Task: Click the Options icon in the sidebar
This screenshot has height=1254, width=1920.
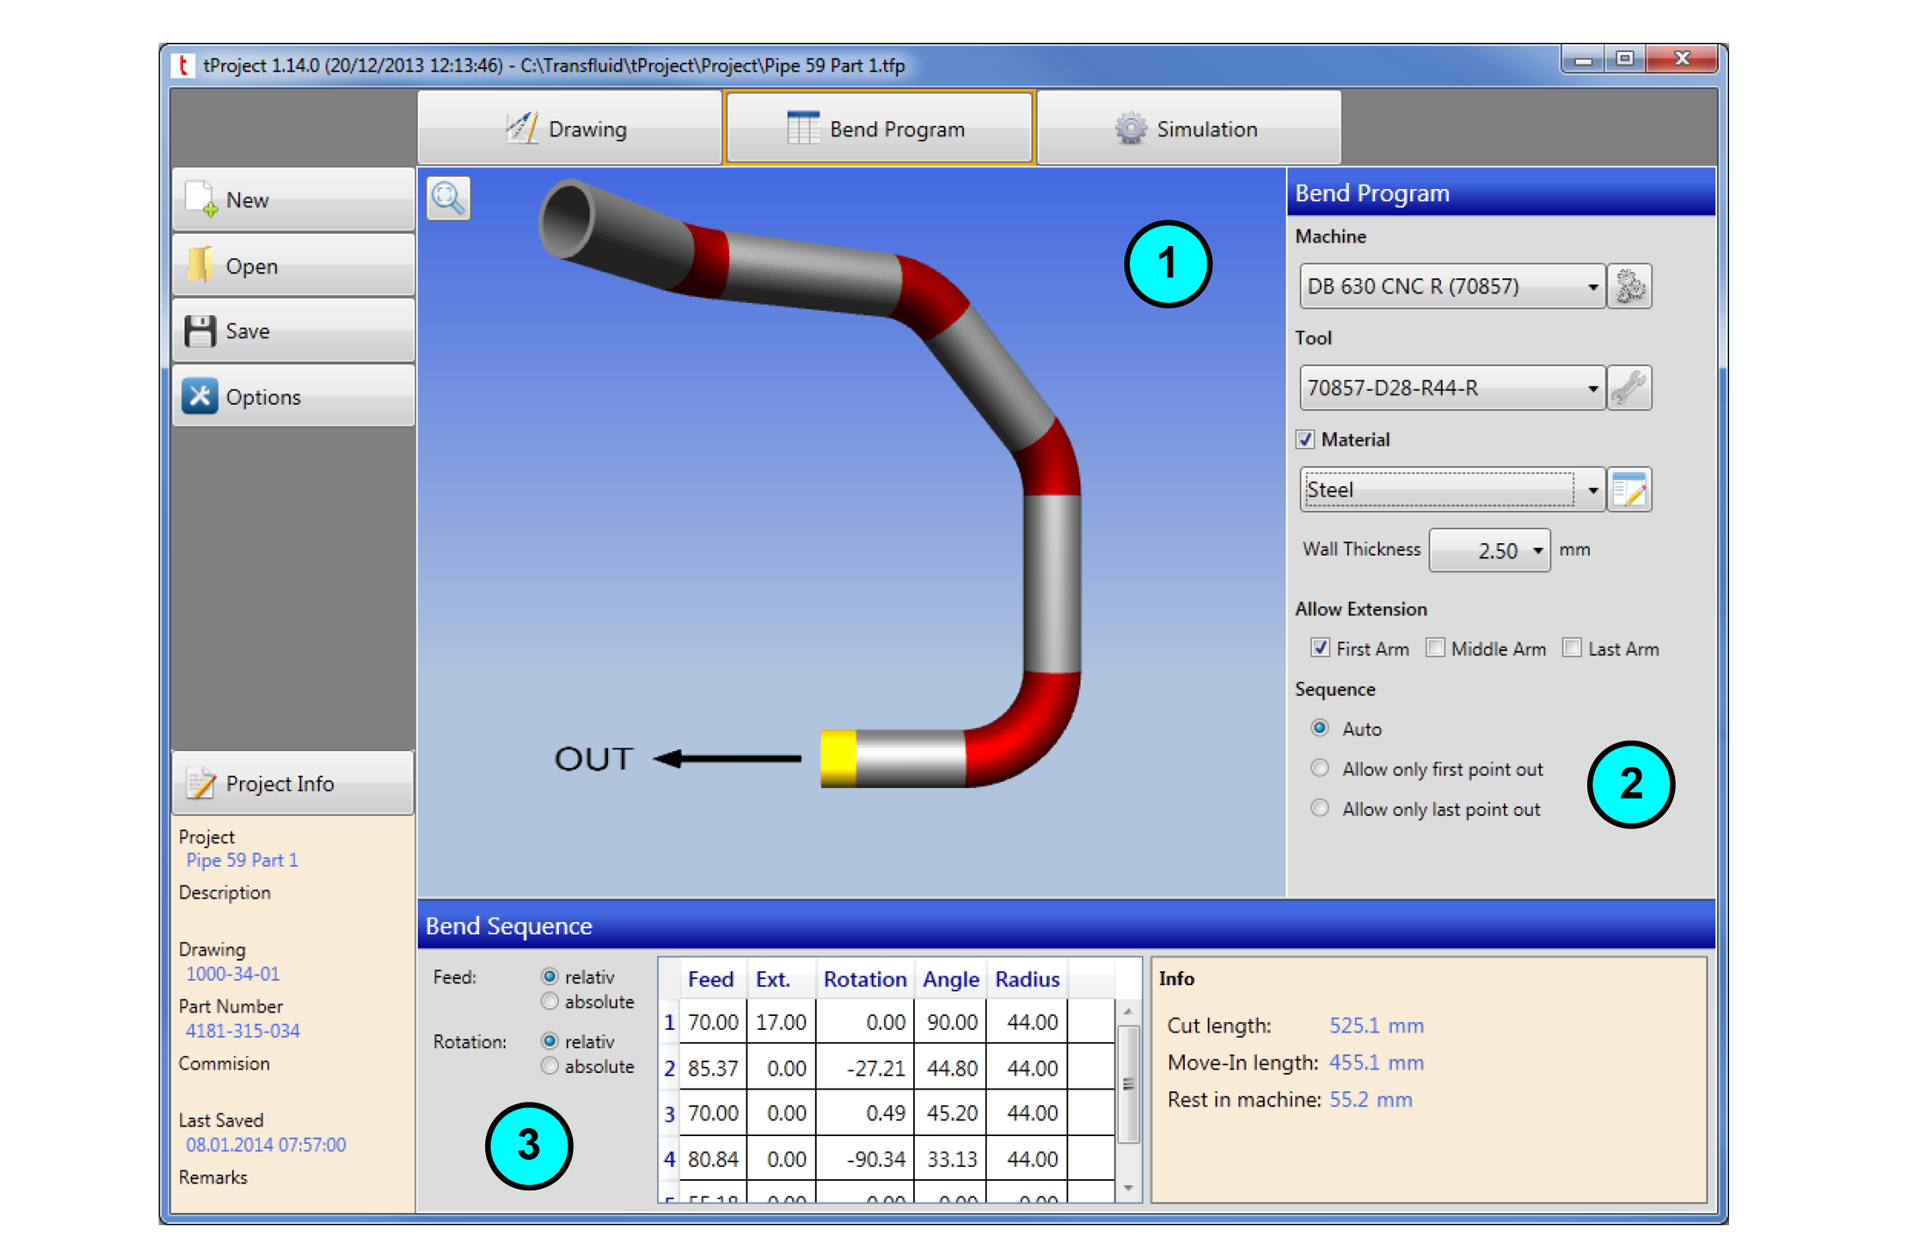Action: (200, 396)
